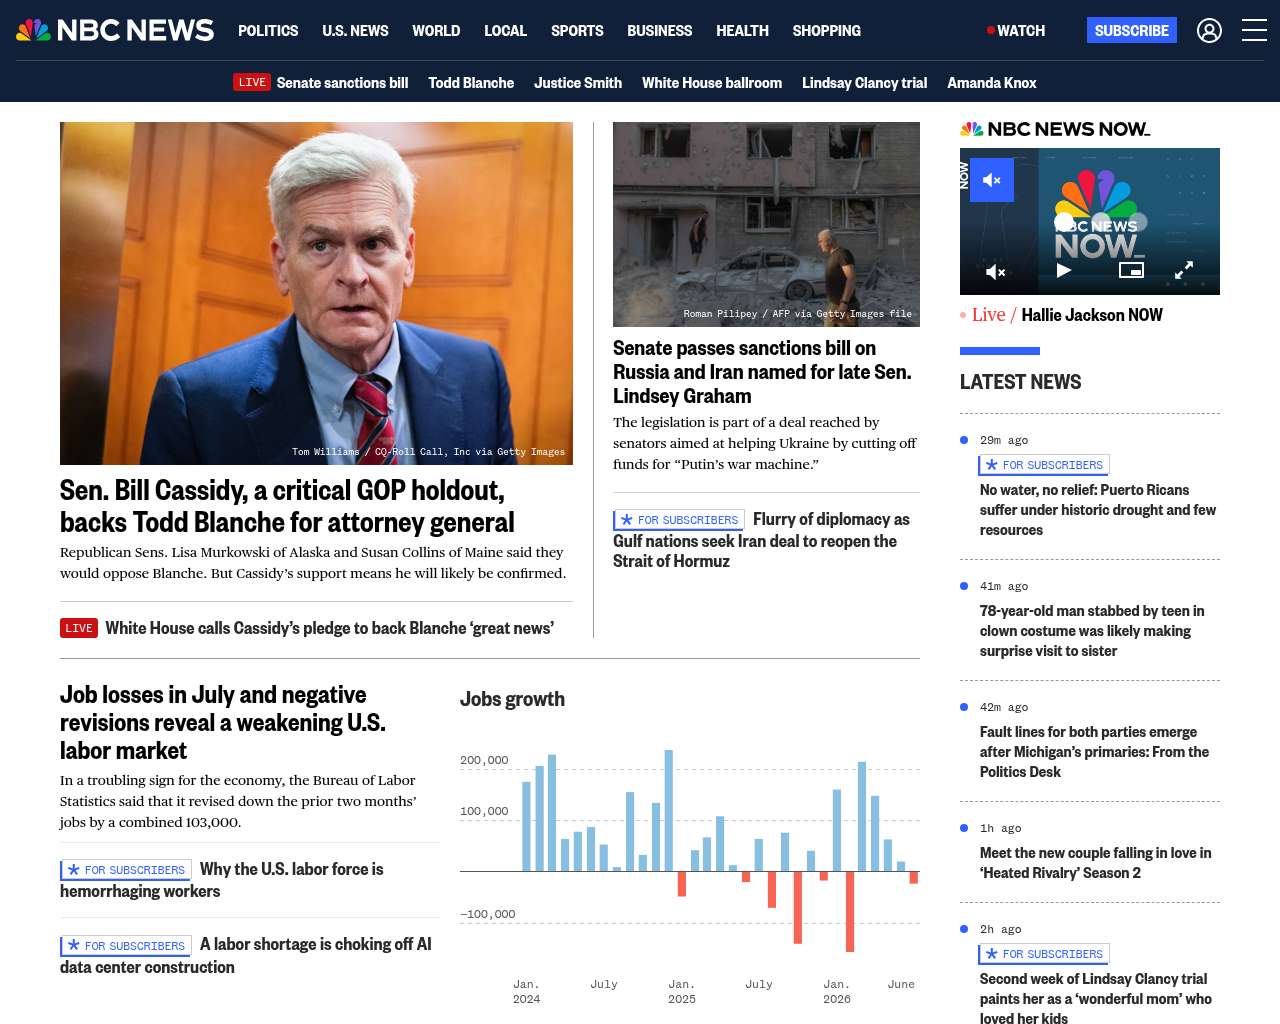
Task: Select World in the top navigation
Action: 436,31
